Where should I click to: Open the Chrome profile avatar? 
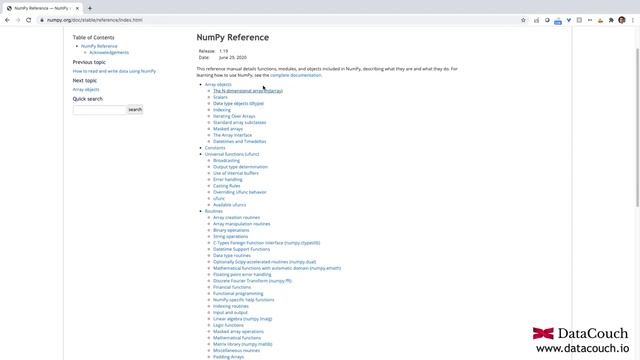[622, 20]
